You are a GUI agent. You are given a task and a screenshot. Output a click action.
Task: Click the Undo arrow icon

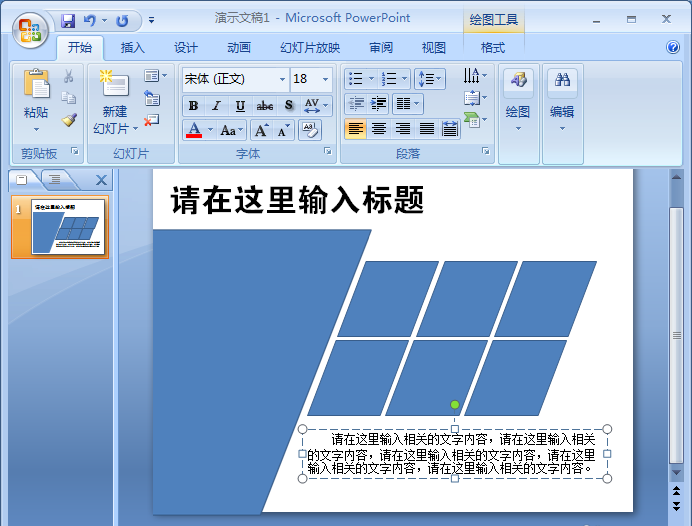[x=90, y=19]
